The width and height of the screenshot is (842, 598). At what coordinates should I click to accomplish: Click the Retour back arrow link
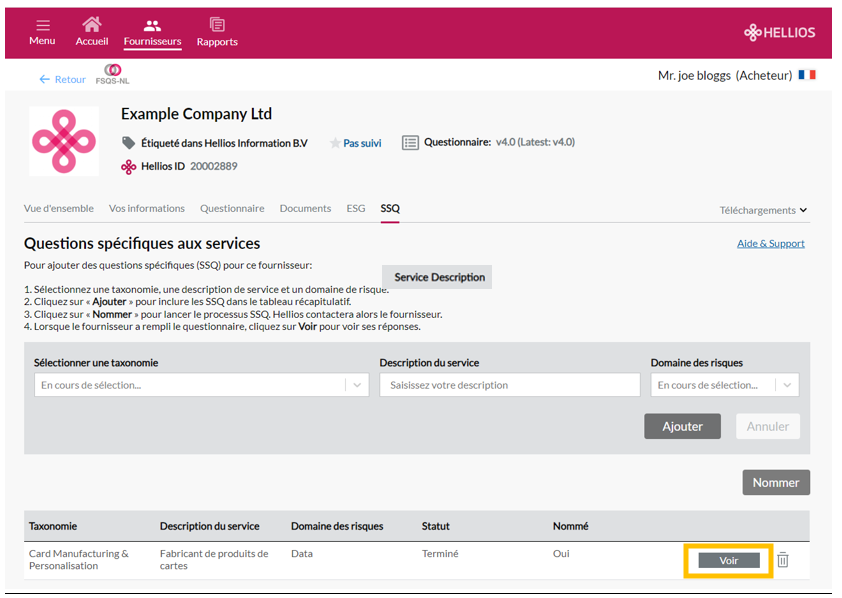click(x=62, y=79)
